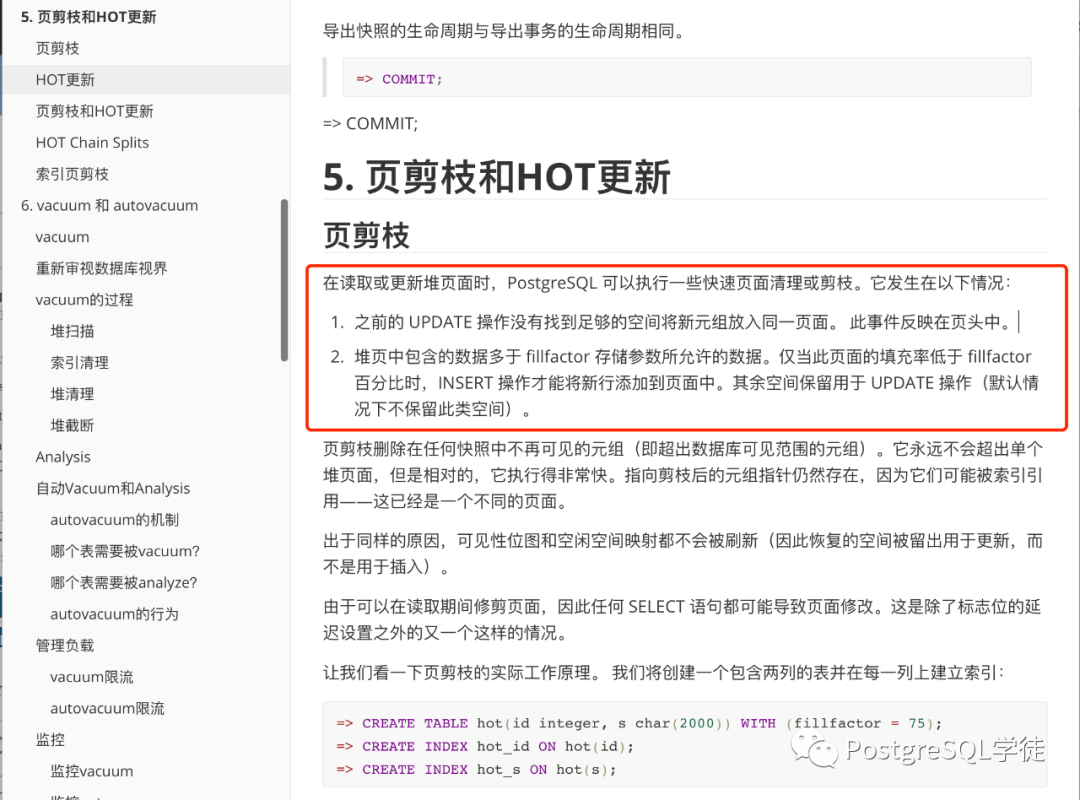Screen dimensions: 1080x800
Task: Go to 页剪枝和HOT更新 sub-entry in outline
Action: 94,112
